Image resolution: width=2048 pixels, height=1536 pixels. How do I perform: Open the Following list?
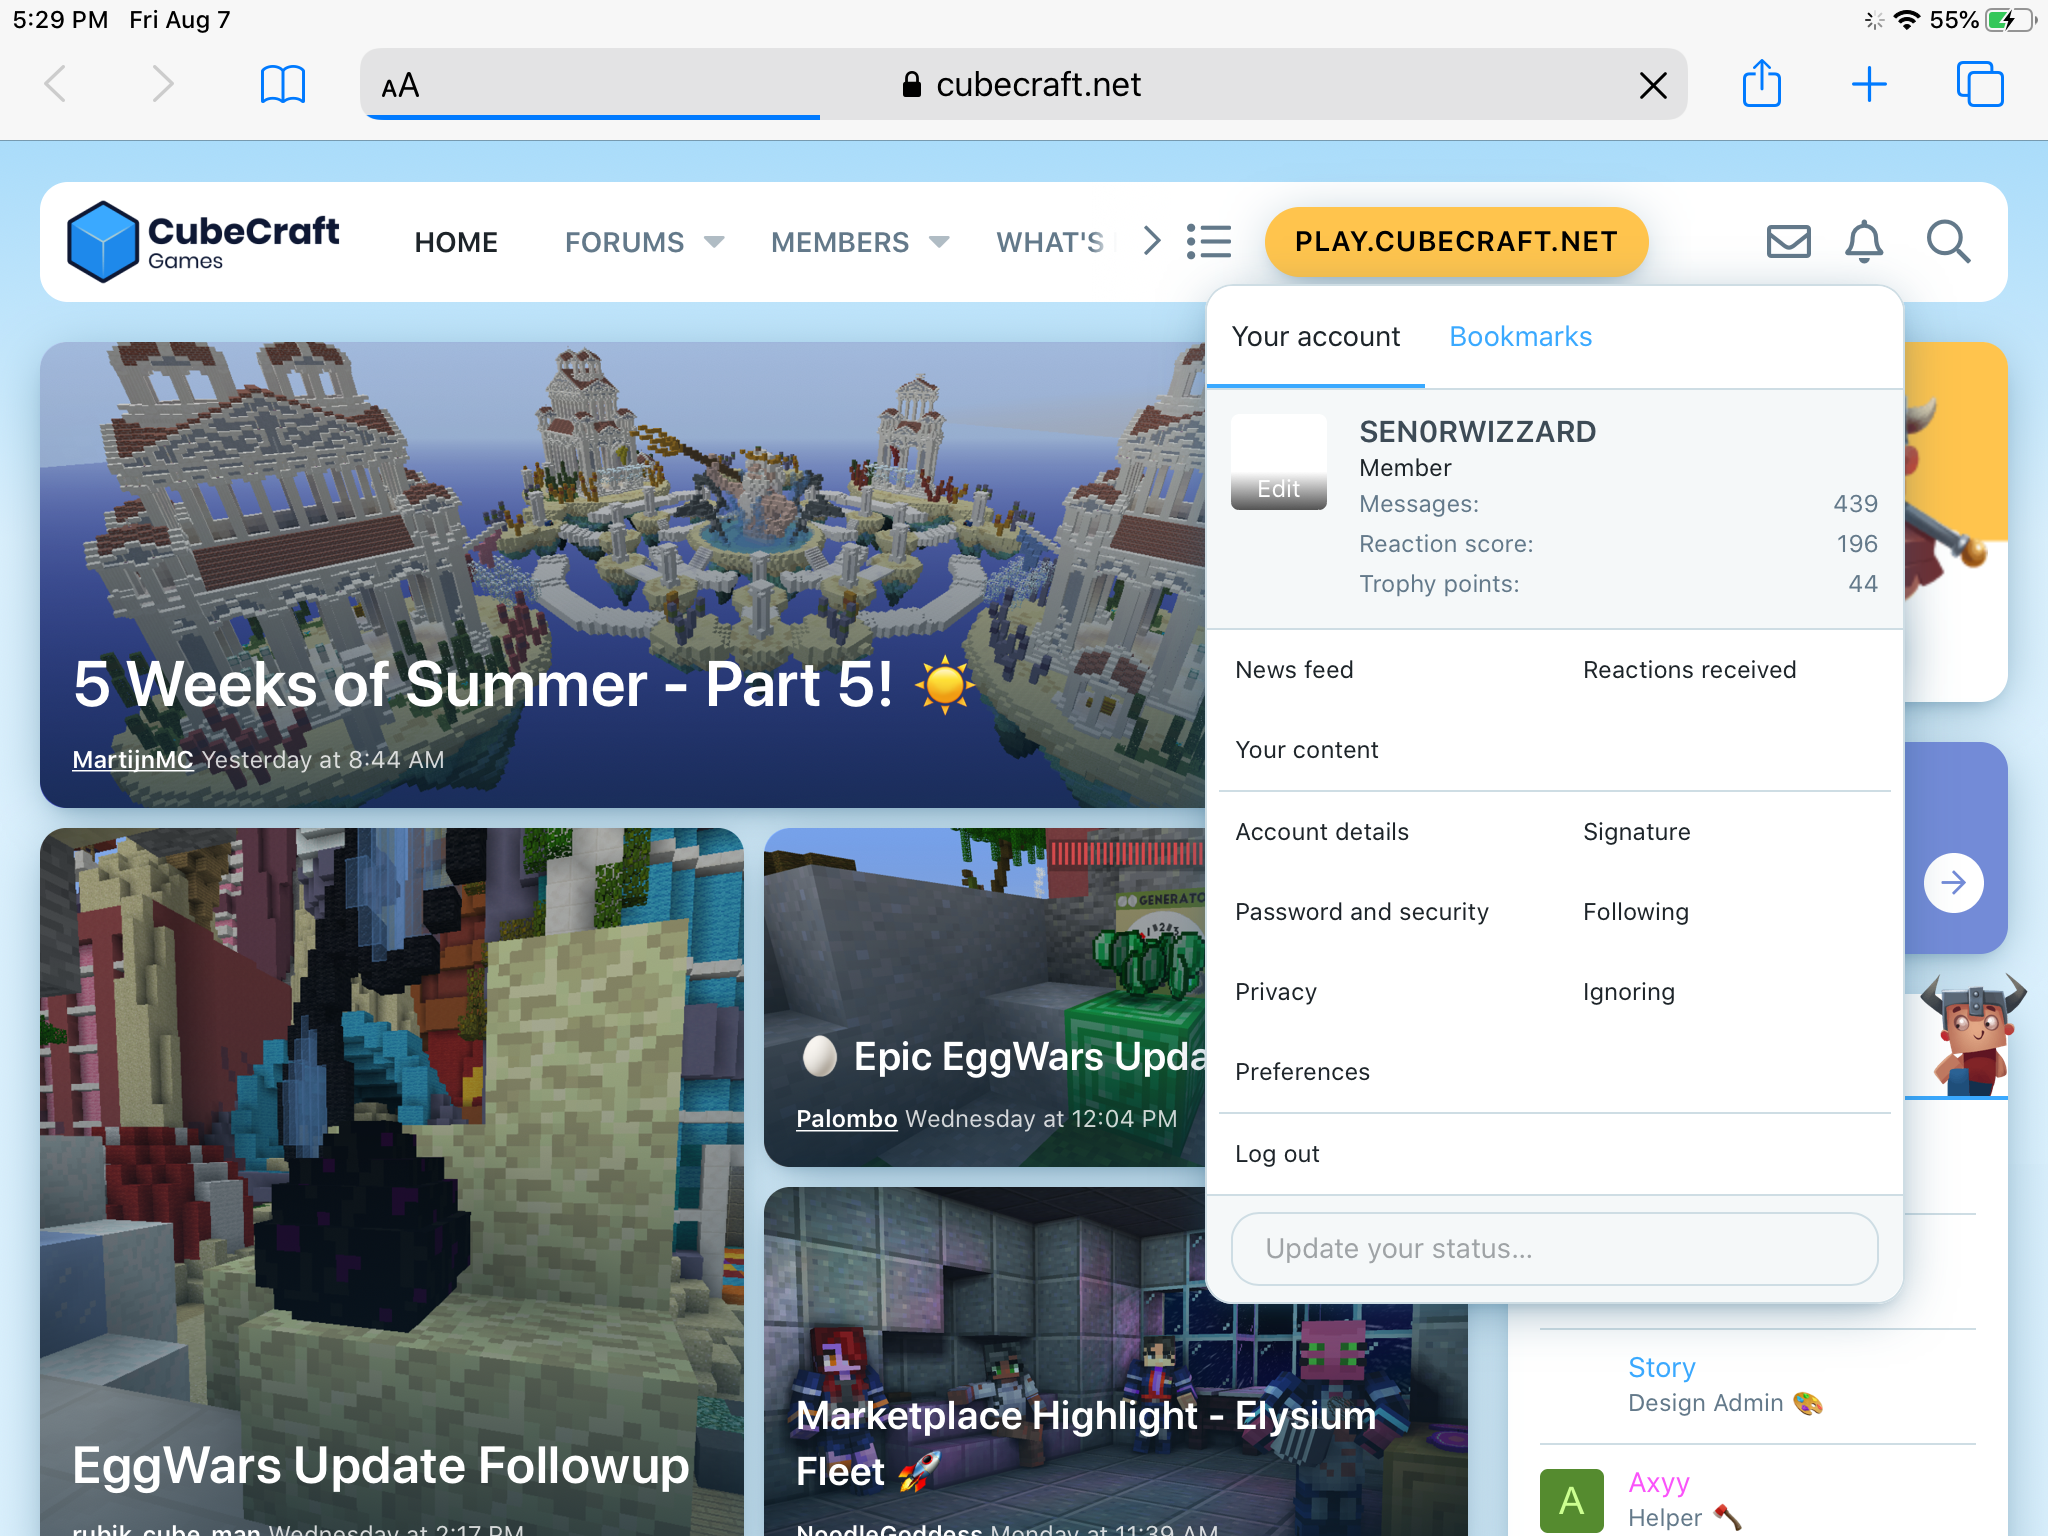[x=1636, y=912]
